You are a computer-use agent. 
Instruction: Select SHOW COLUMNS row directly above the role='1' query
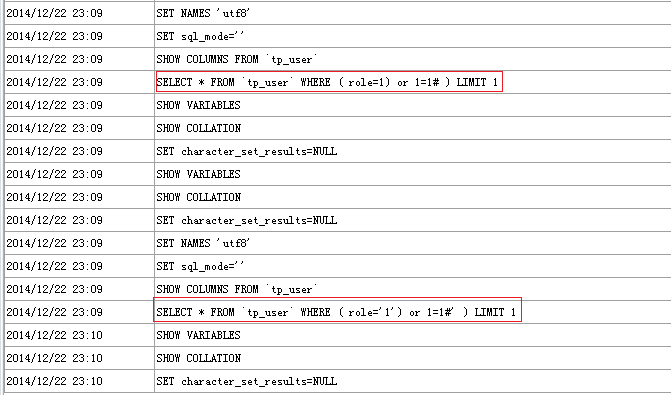point(237,289)
